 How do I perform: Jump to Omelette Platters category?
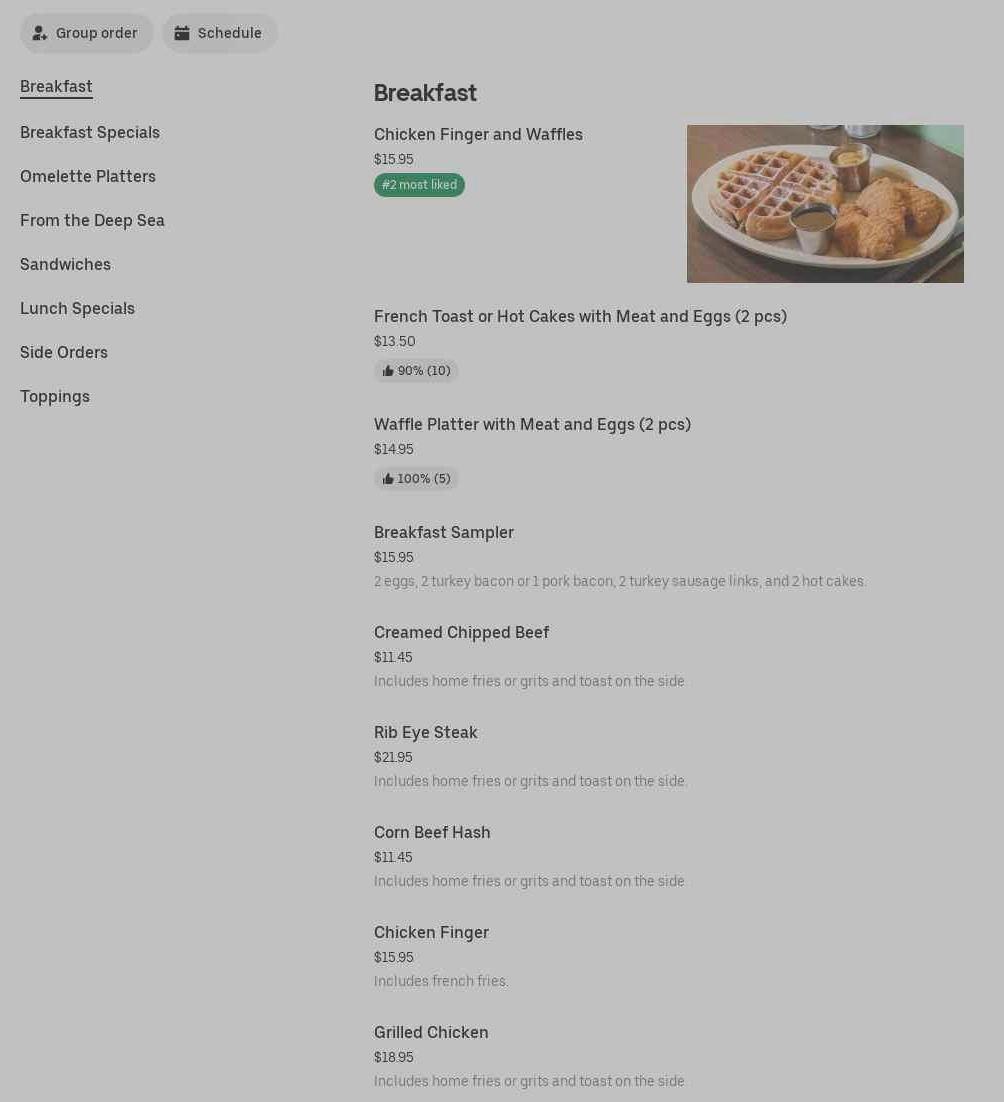[88, 176]
